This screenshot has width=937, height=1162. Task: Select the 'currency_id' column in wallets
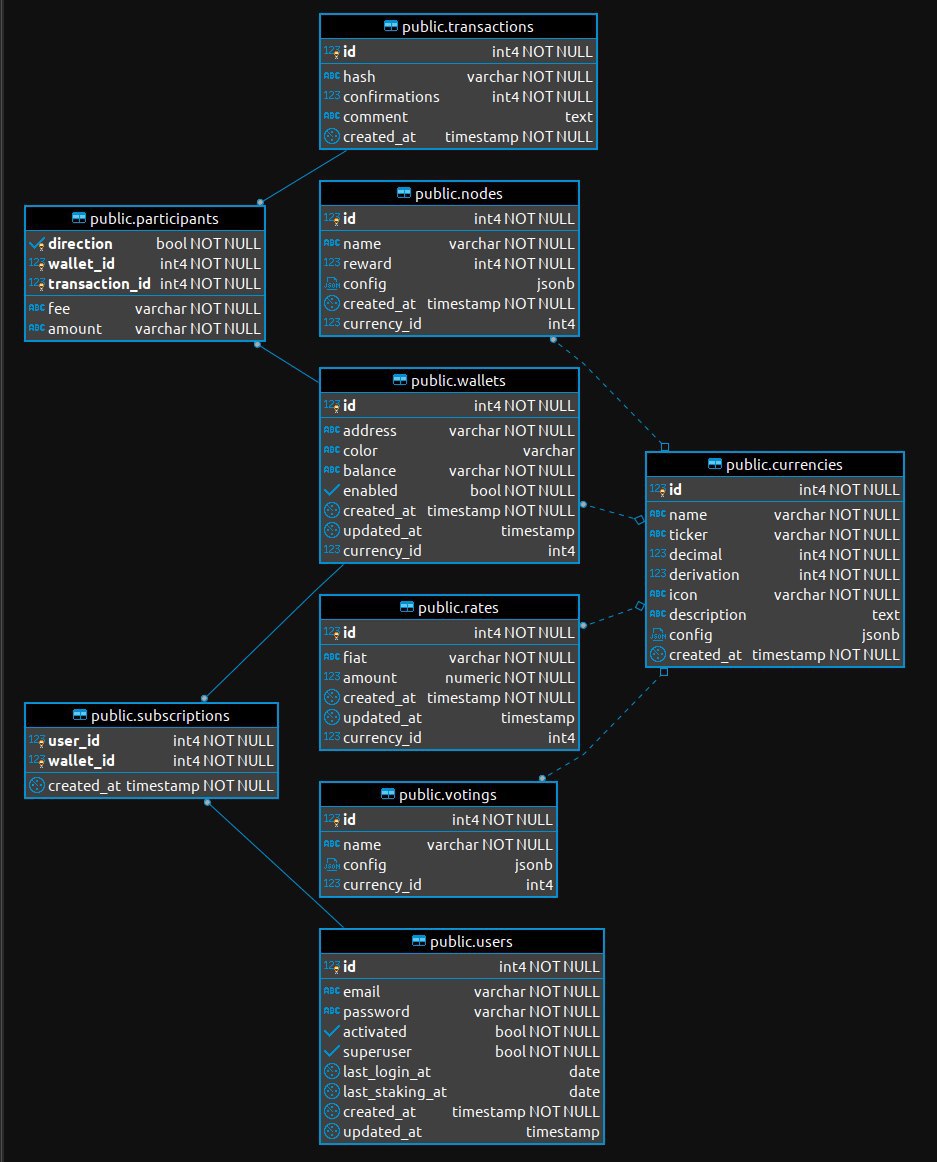point(449,551)
